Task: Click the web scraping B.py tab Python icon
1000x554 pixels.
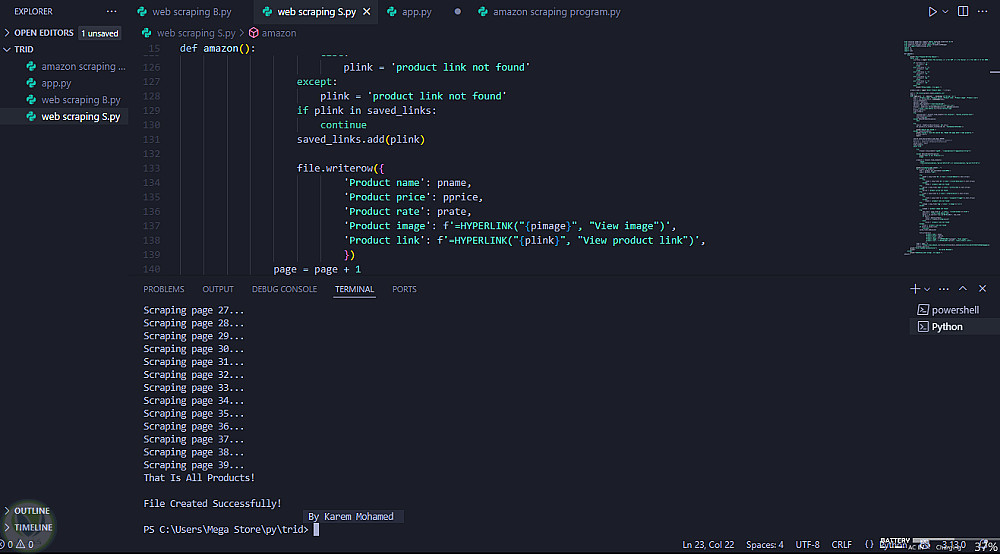Action: click(x=142, y=11)
